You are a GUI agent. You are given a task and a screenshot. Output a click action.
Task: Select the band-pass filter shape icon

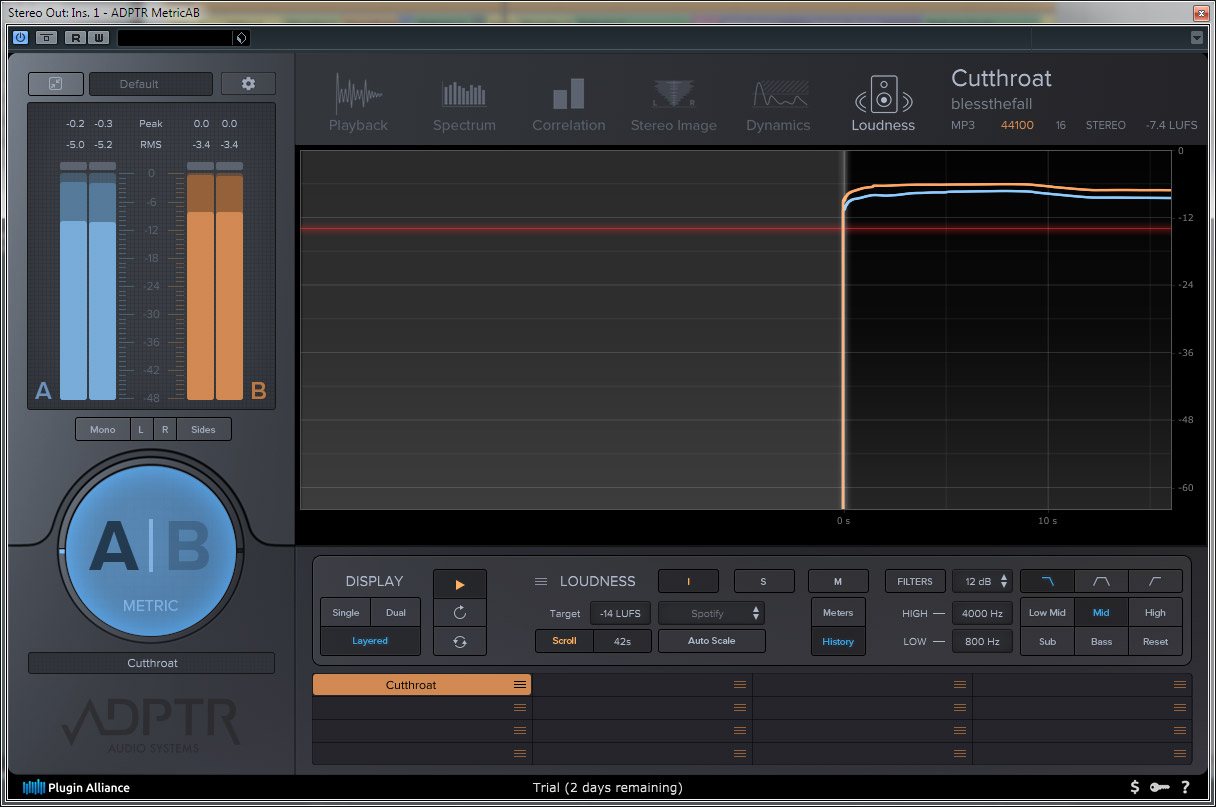tap(1101, 581)
